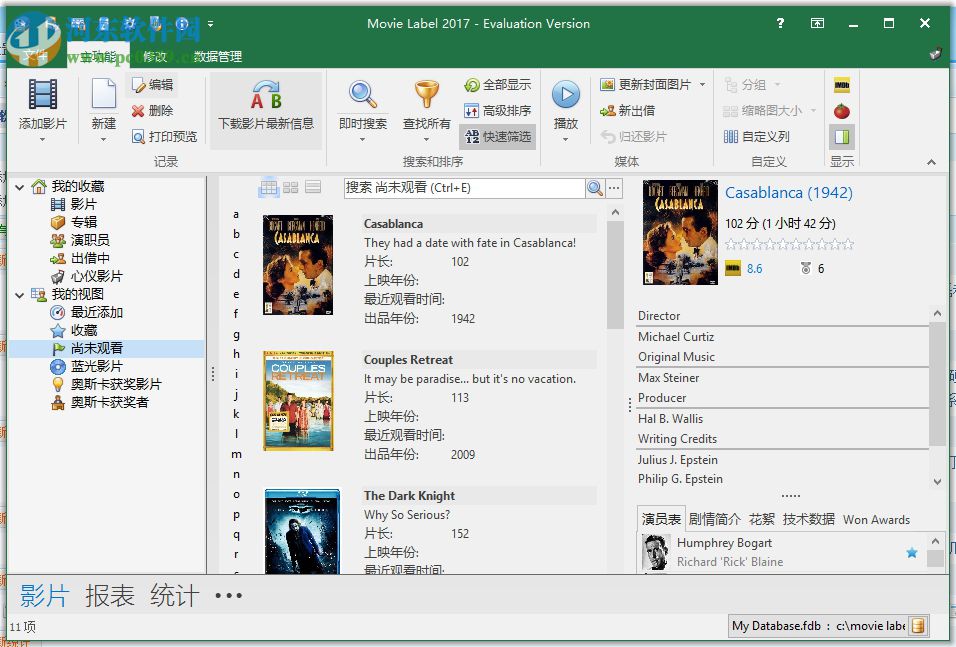Viewport: 956px width, 647px height.
Task: Collapse the 我的视图 tree section
Action: (x=20, y=294)
